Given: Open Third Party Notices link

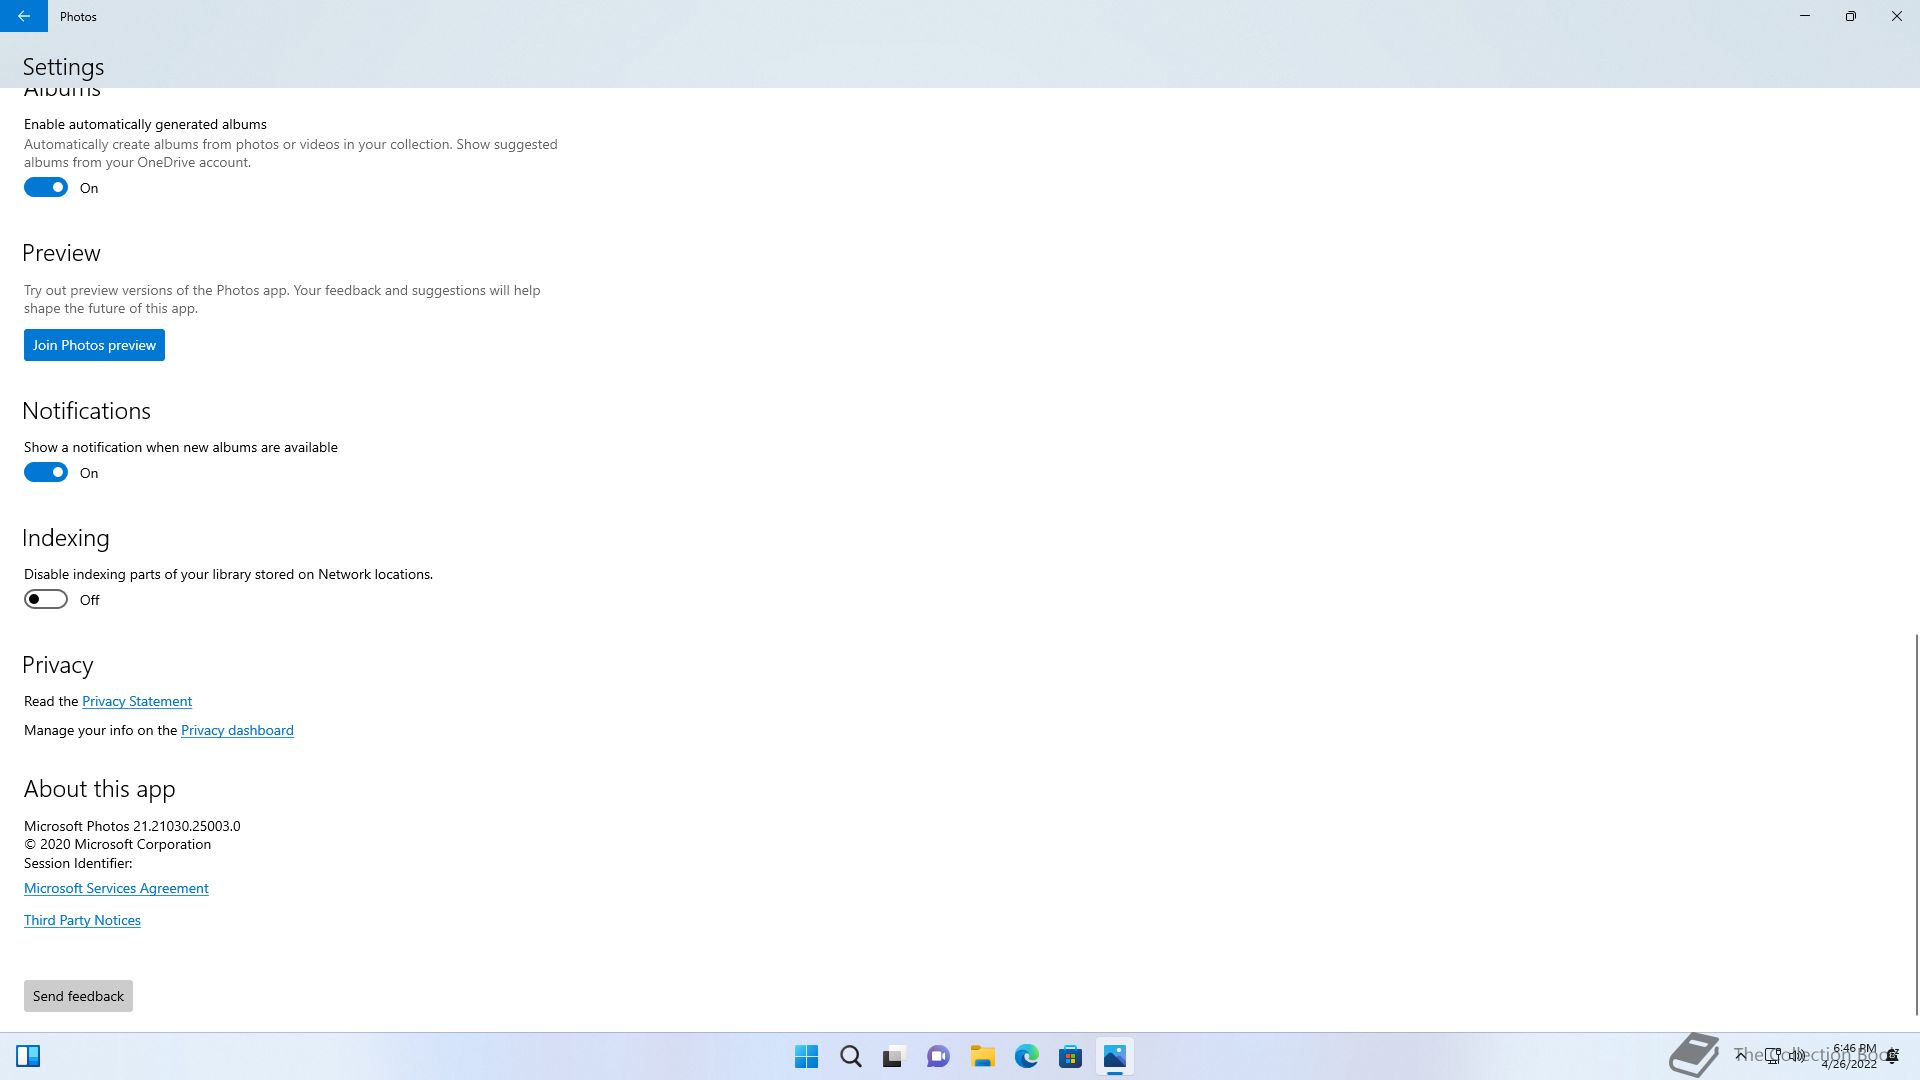Looking at the screenshot, I should 82,920.
